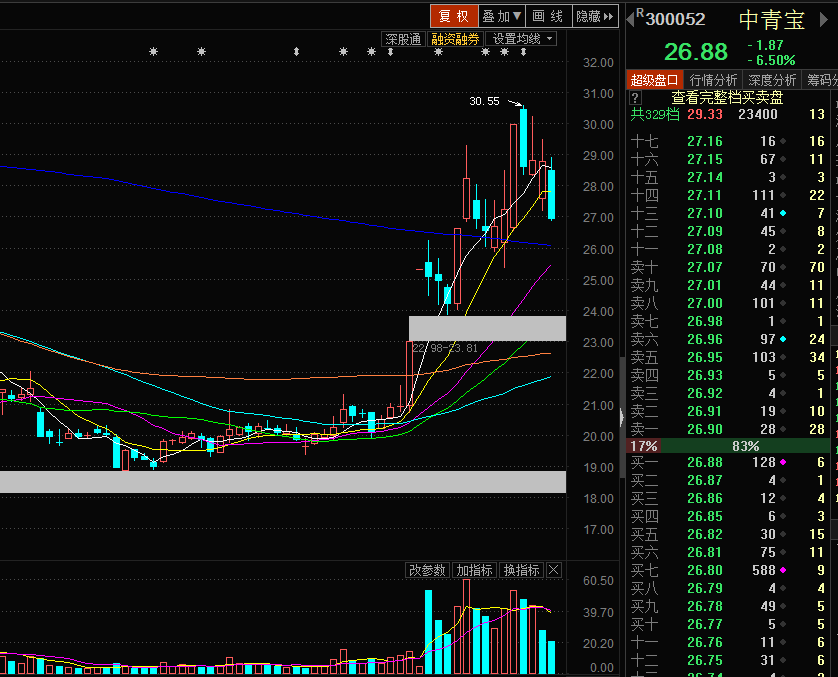
Task: Click the stock name 中青宝
Action: (x=772, y=20)
